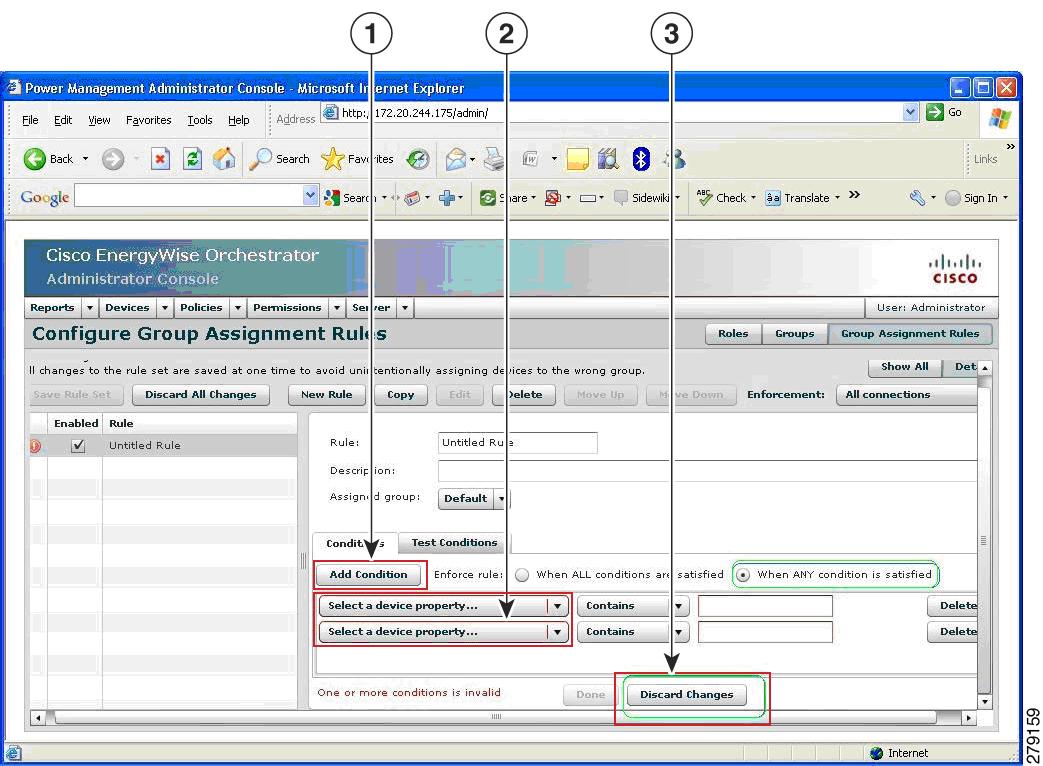Click the Copy rule button

coord(400,395)
